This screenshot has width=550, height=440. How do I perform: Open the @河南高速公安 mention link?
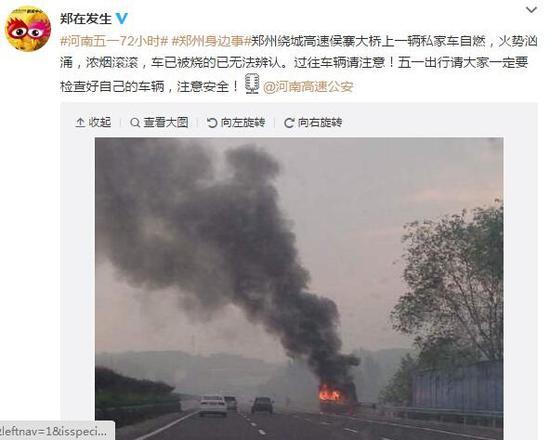point(308,87)
